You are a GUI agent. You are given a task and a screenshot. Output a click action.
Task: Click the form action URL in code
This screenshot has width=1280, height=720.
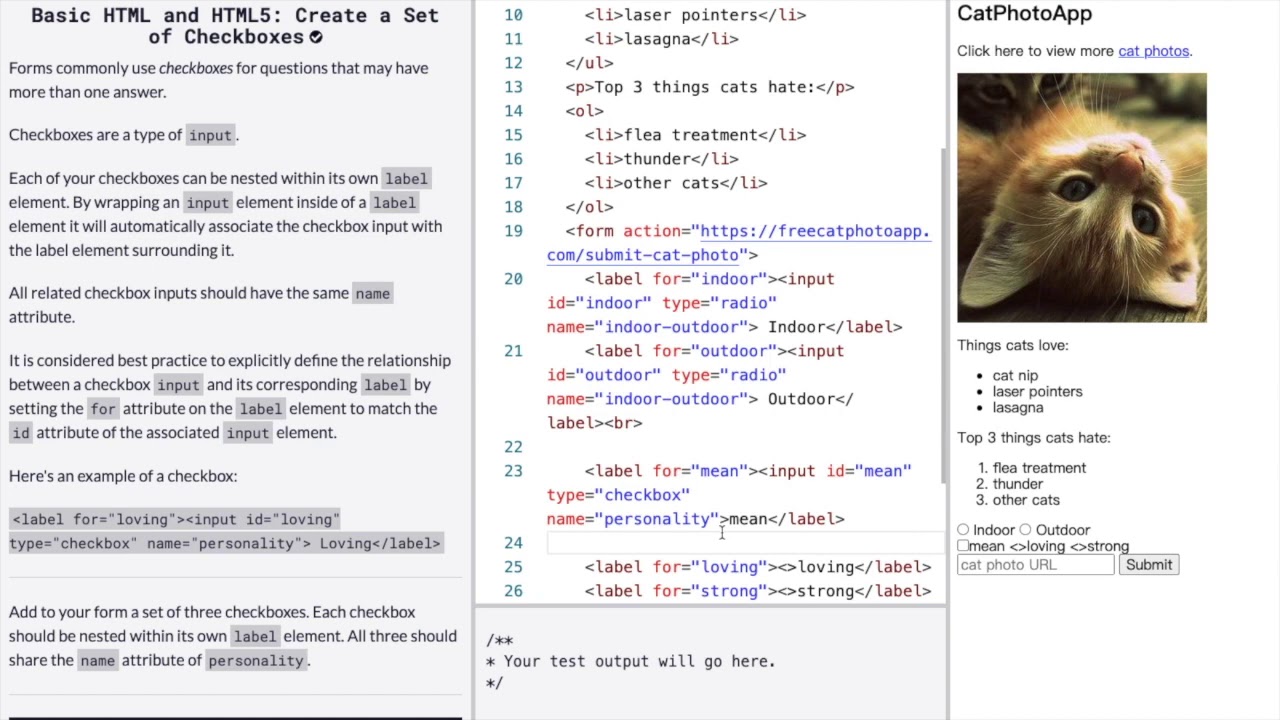point(738,243)
